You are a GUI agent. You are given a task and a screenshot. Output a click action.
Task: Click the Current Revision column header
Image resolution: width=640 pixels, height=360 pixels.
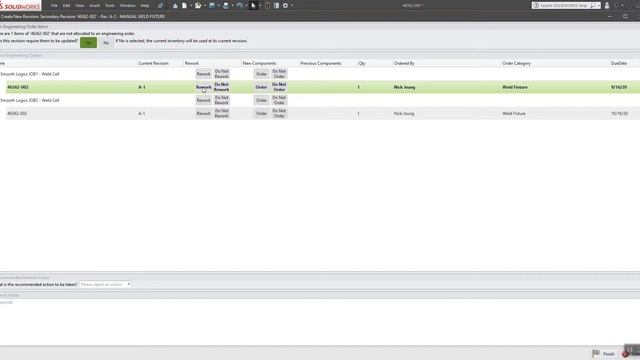(153, 63)
